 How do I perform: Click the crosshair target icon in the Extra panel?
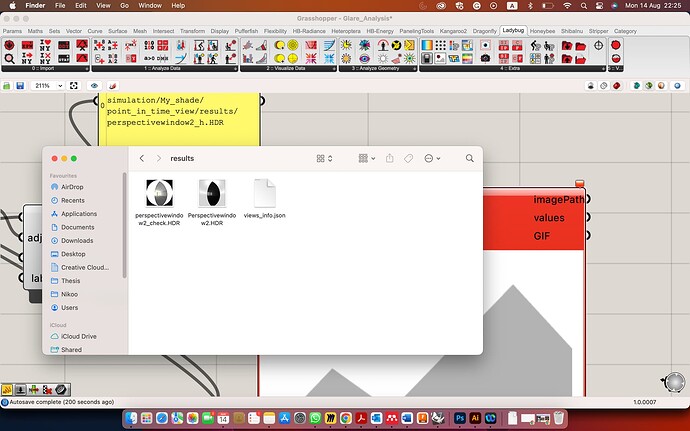[598, 45]
